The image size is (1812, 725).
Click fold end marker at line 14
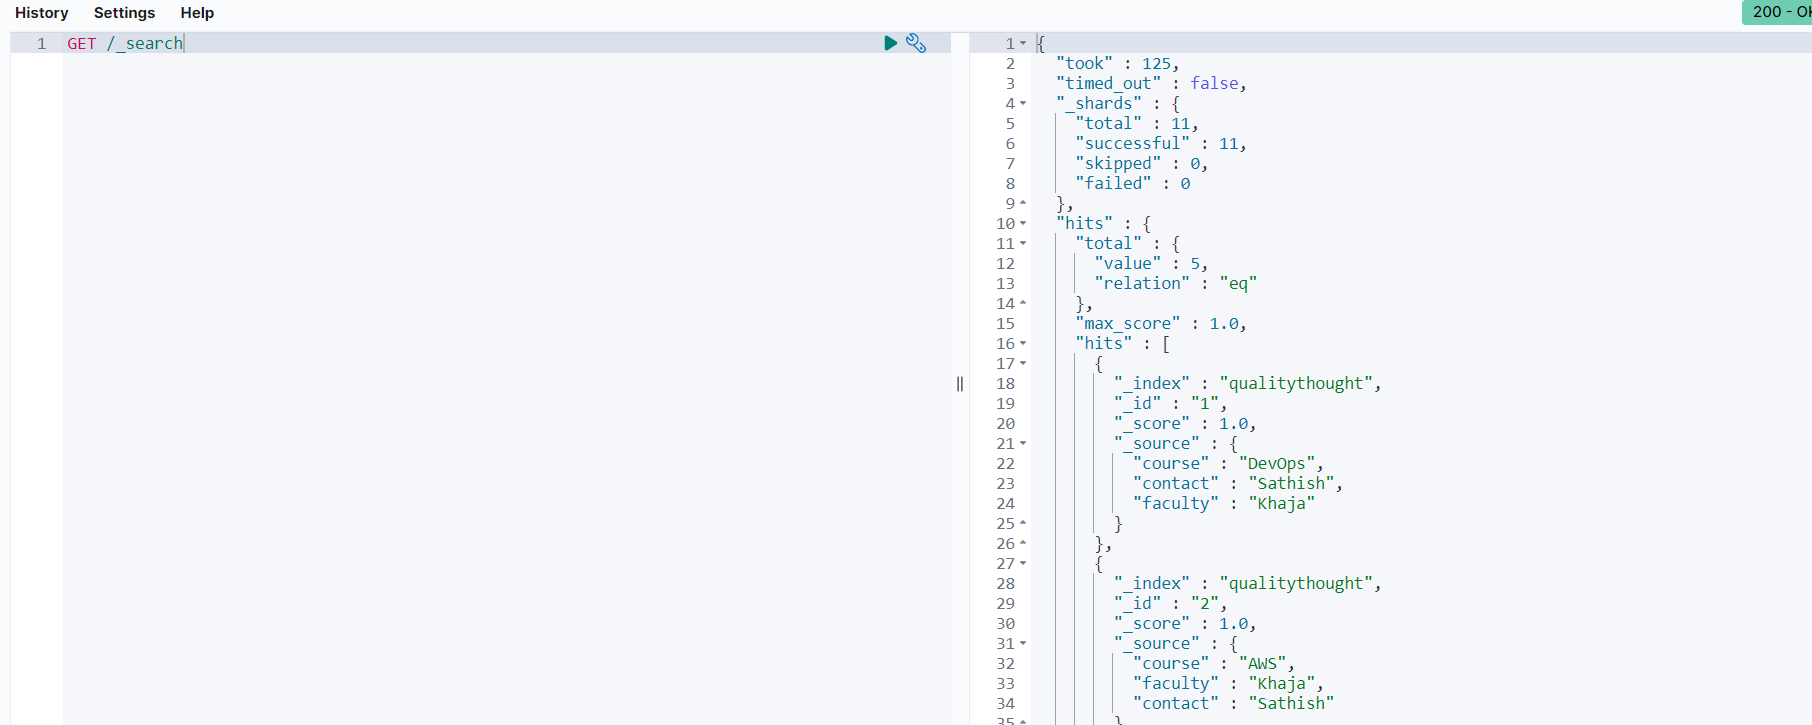point(1023,303)
